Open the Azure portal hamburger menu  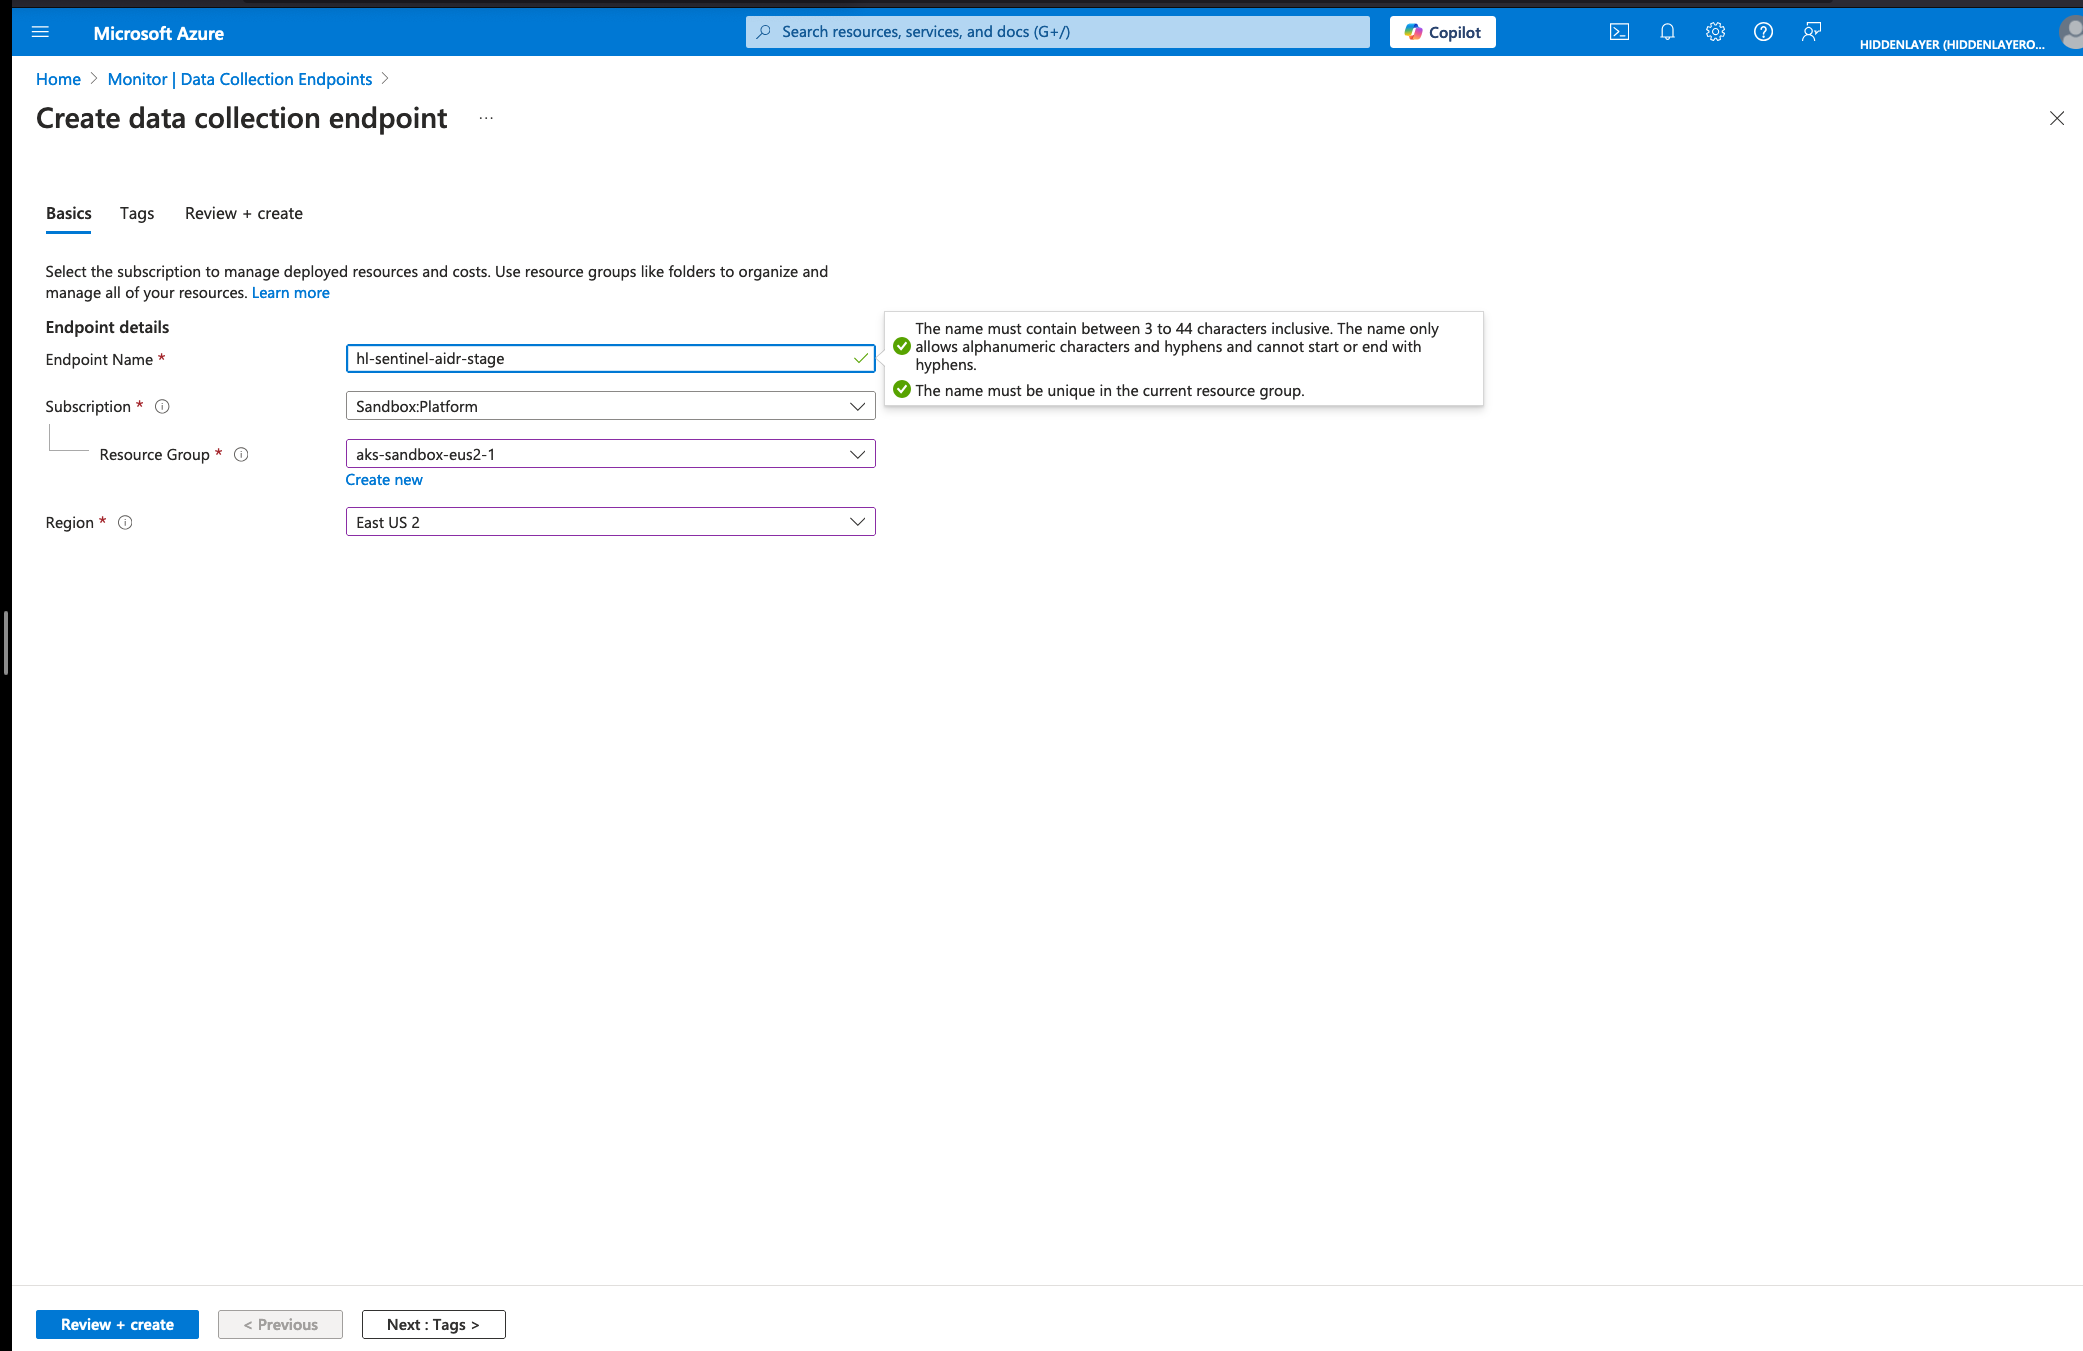40,32
